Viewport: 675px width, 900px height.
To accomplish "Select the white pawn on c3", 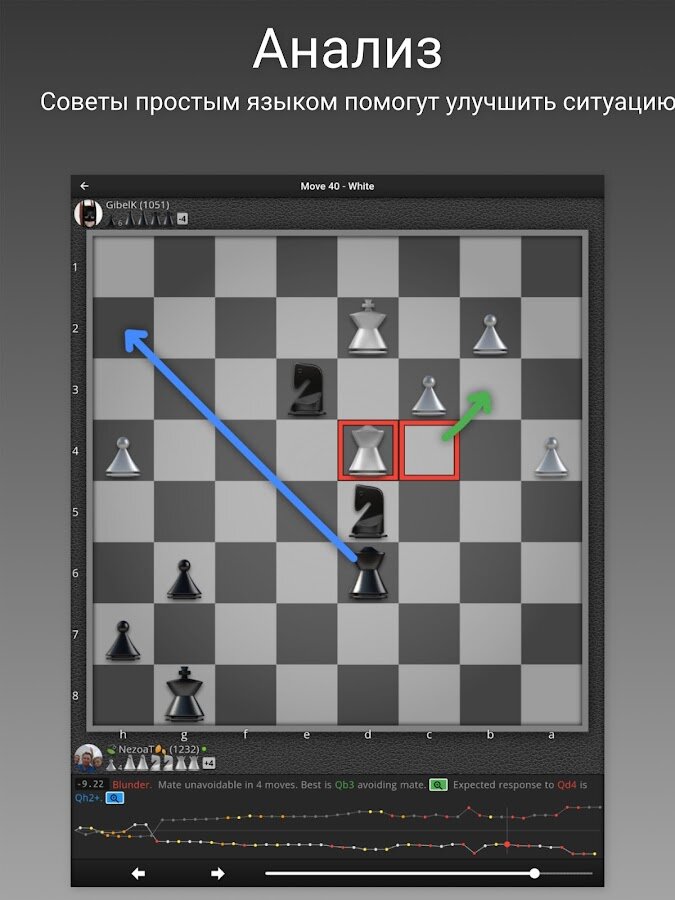I will (429, 395).
